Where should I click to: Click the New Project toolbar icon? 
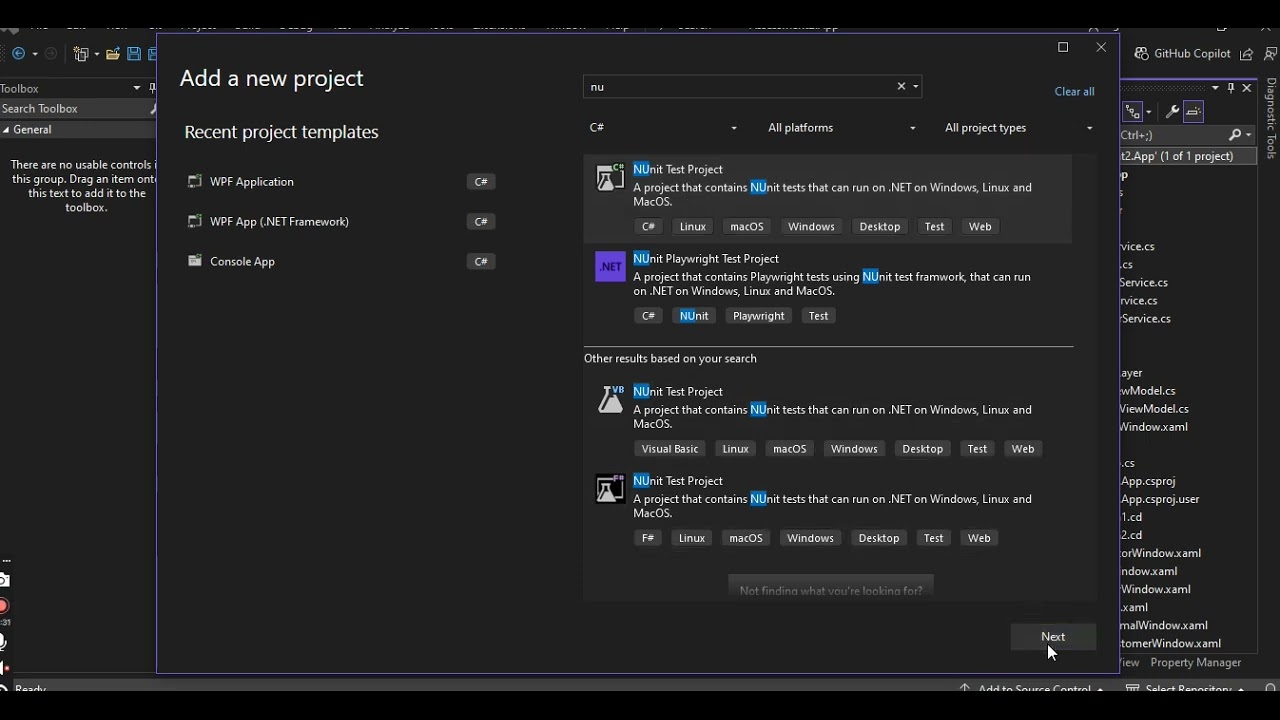[82, 54]
